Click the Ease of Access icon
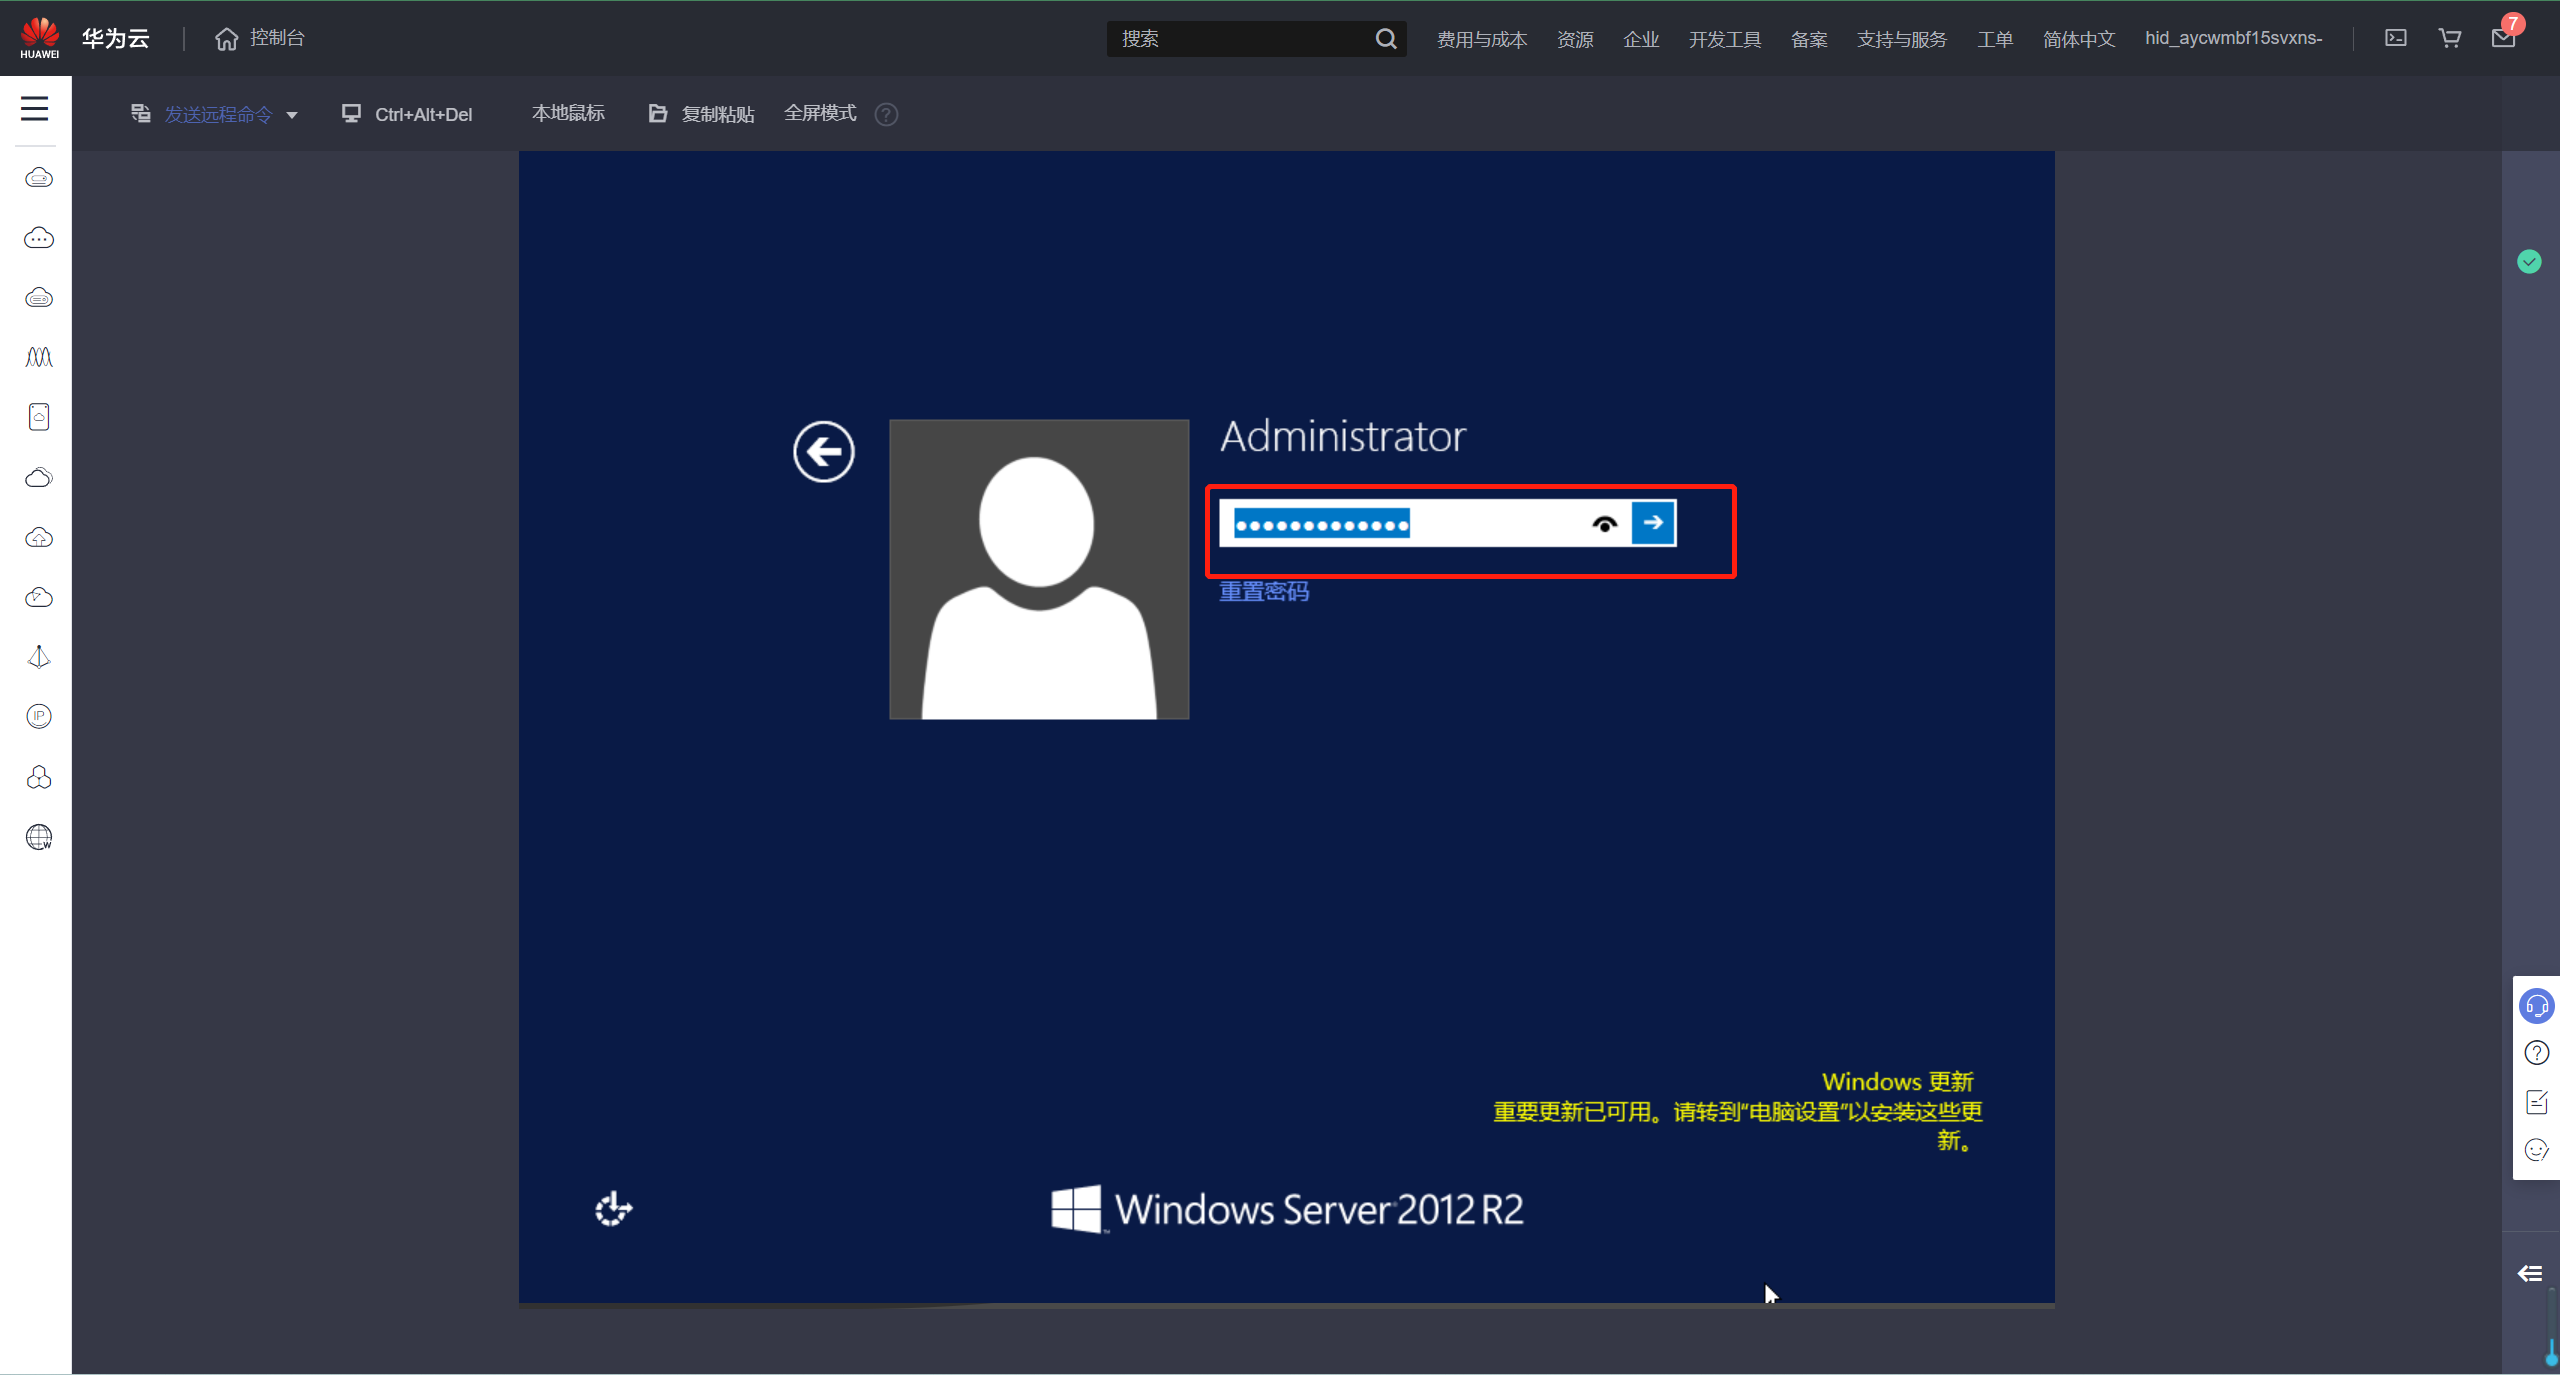Image resolution: width=2560 pixels, height=1375 pixels. (x=613, y=1208)
